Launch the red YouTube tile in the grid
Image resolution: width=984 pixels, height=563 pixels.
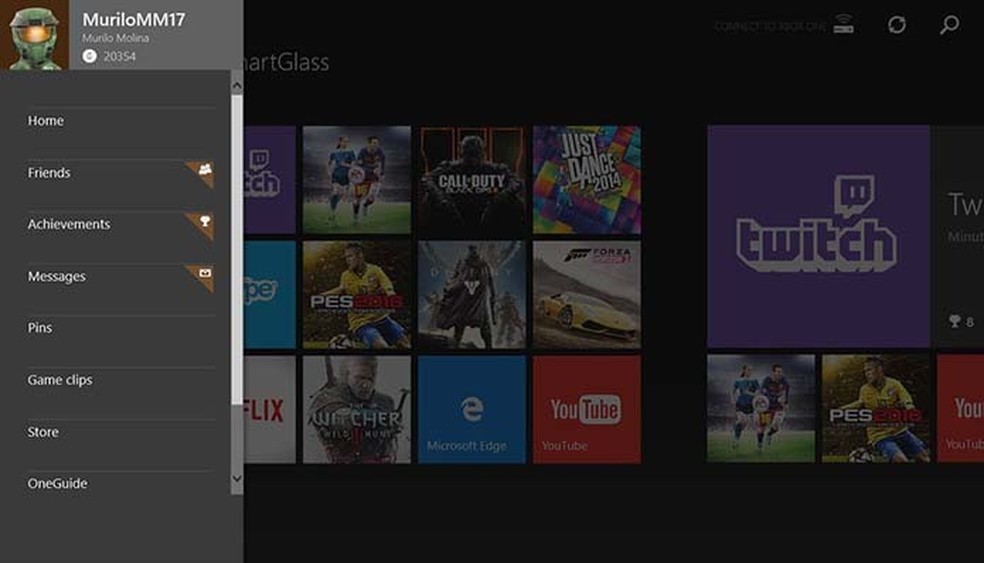587,410
